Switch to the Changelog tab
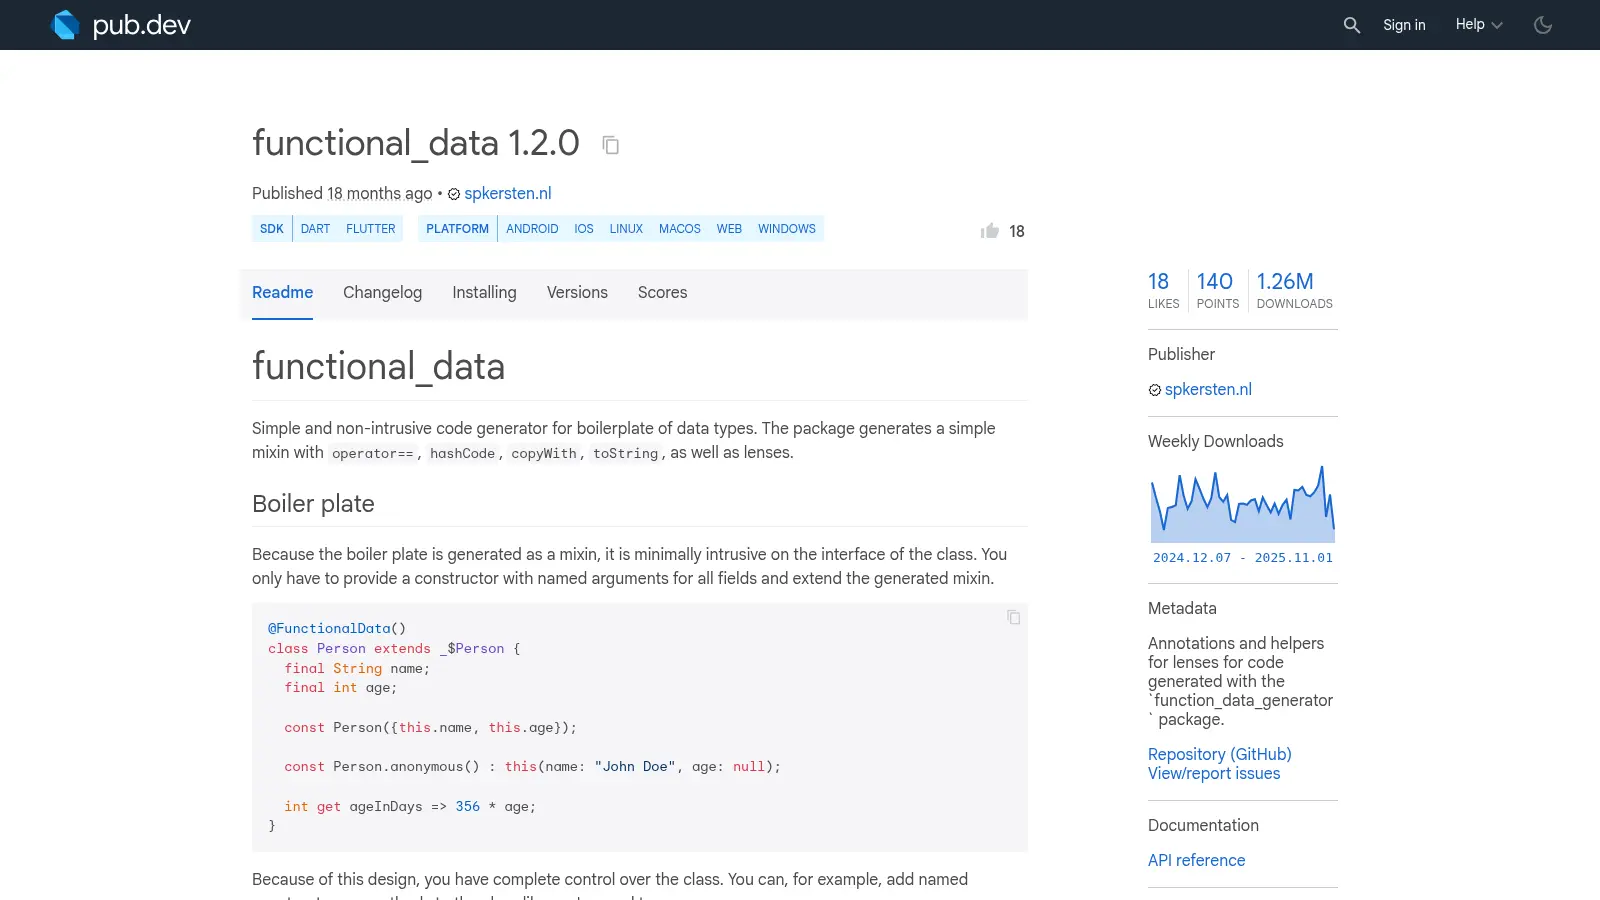Viewport: 1600px width, 900px height. (382, 293)
